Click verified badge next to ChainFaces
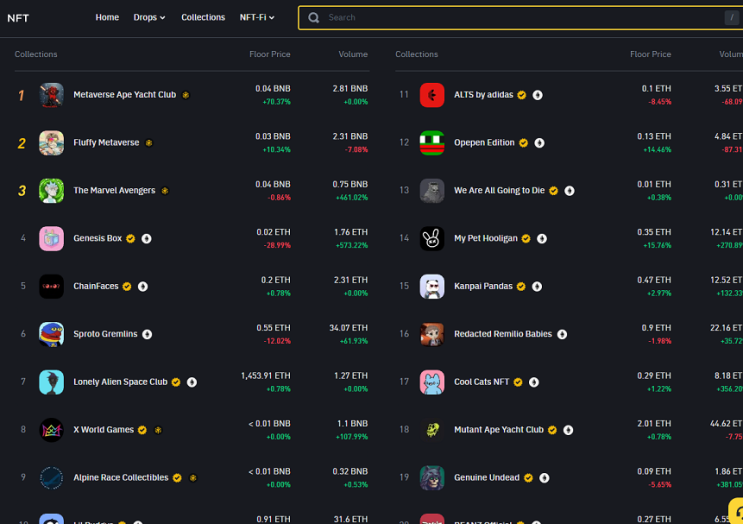The image size is (743, 524). 127,287
